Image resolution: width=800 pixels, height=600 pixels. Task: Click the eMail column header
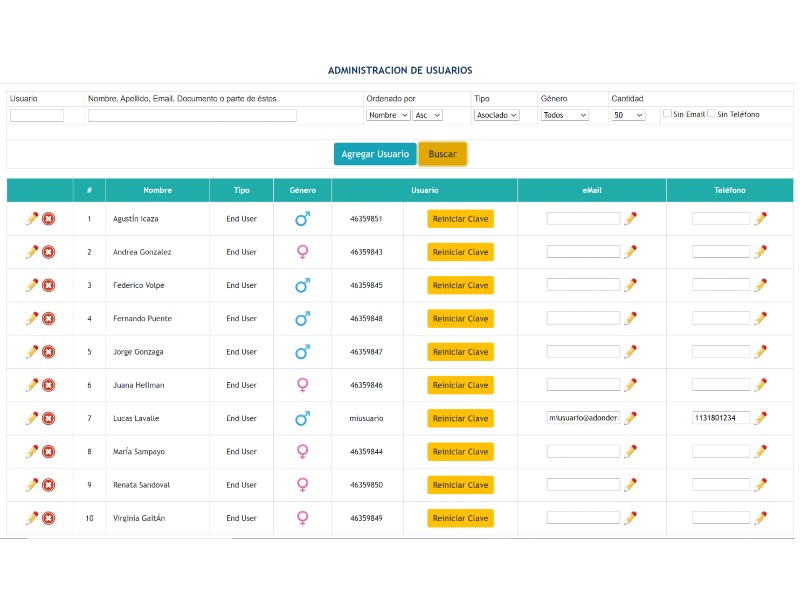(591, 190)
